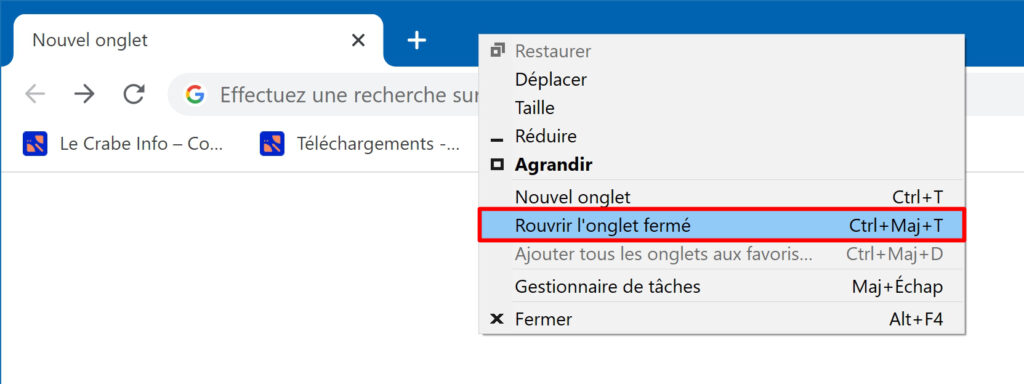Choose Rouvrir l'onglet fermé from the menu
The height and width of the screenshot is (384, 1024).
[722, 225]
